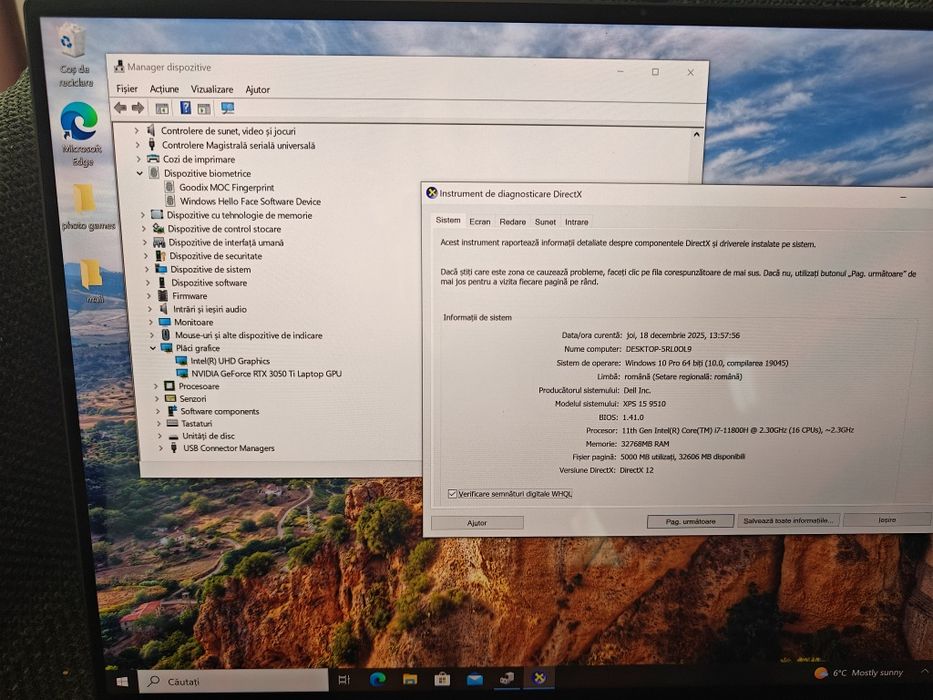The width and height of the screenshot is (933, 700).
Task: Click the Help question mark toolbar icon
Action: click(x=186, y=108)
